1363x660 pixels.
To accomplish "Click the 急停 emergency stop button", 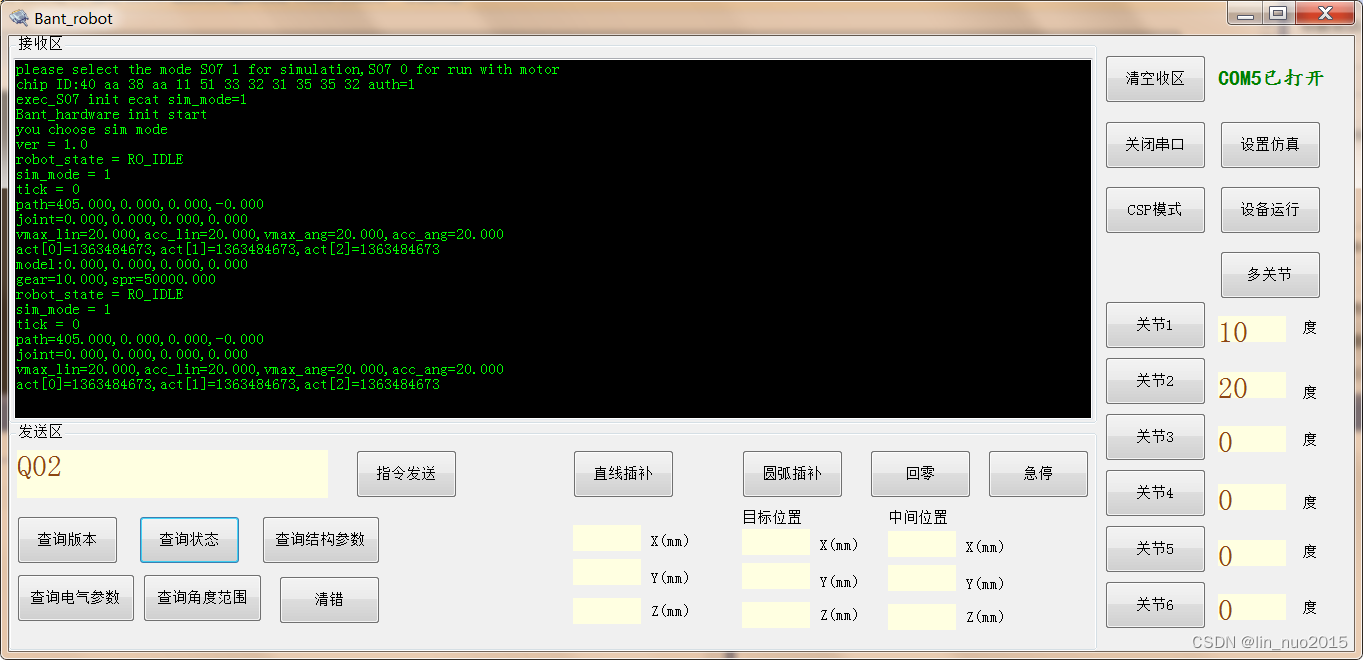I will click(1038, 474).
